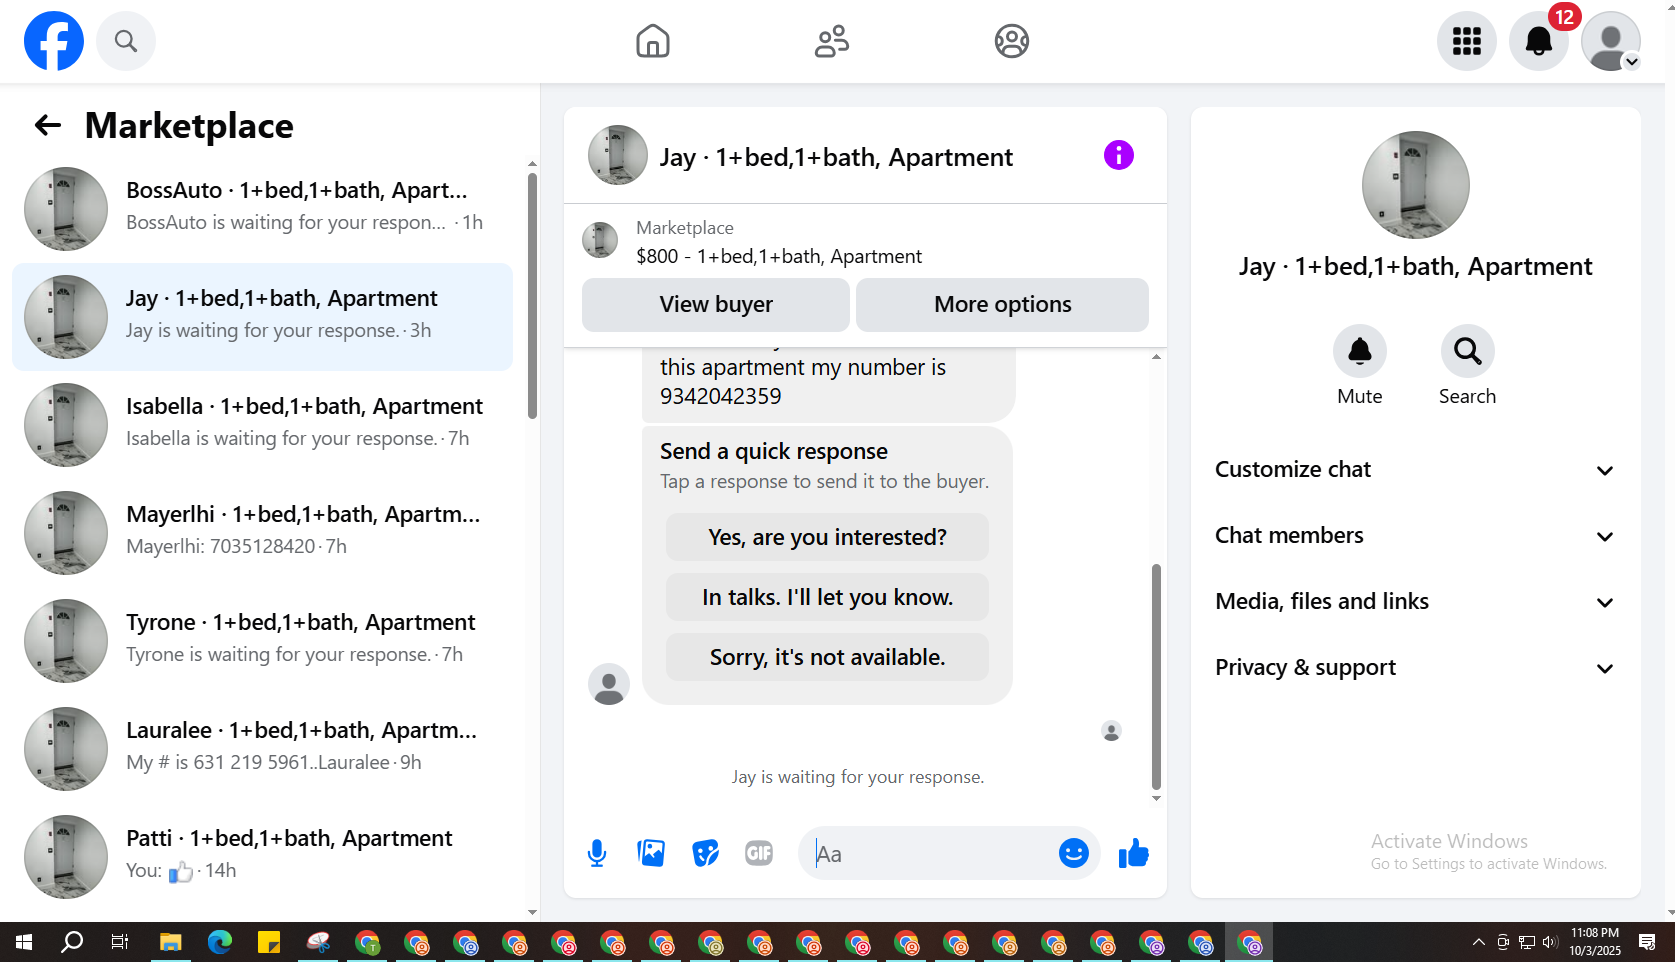This screenshot has height=962, width=1675.
Task: Open the Isabella conversation
Action: coord(262,424)
